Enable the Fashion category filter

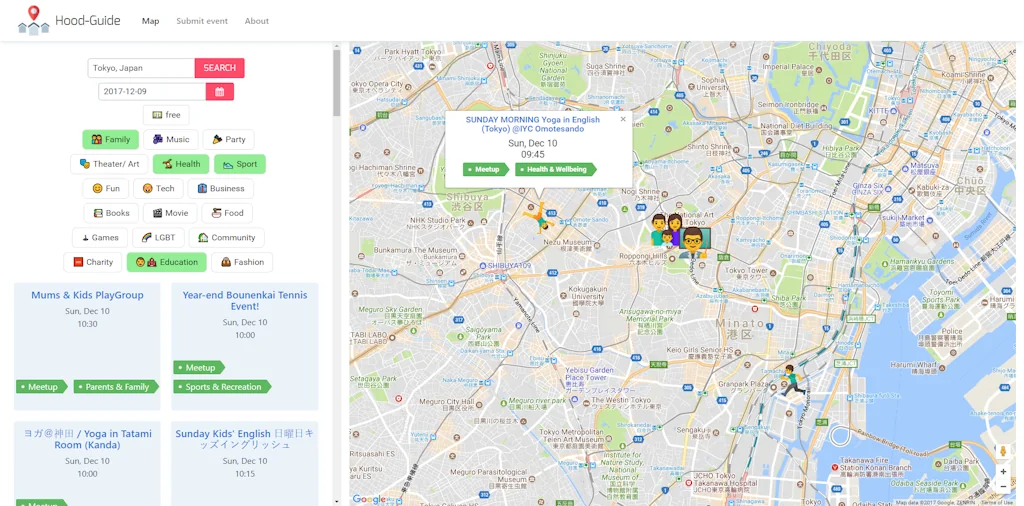pyautogui.click(x=242, y=262)
